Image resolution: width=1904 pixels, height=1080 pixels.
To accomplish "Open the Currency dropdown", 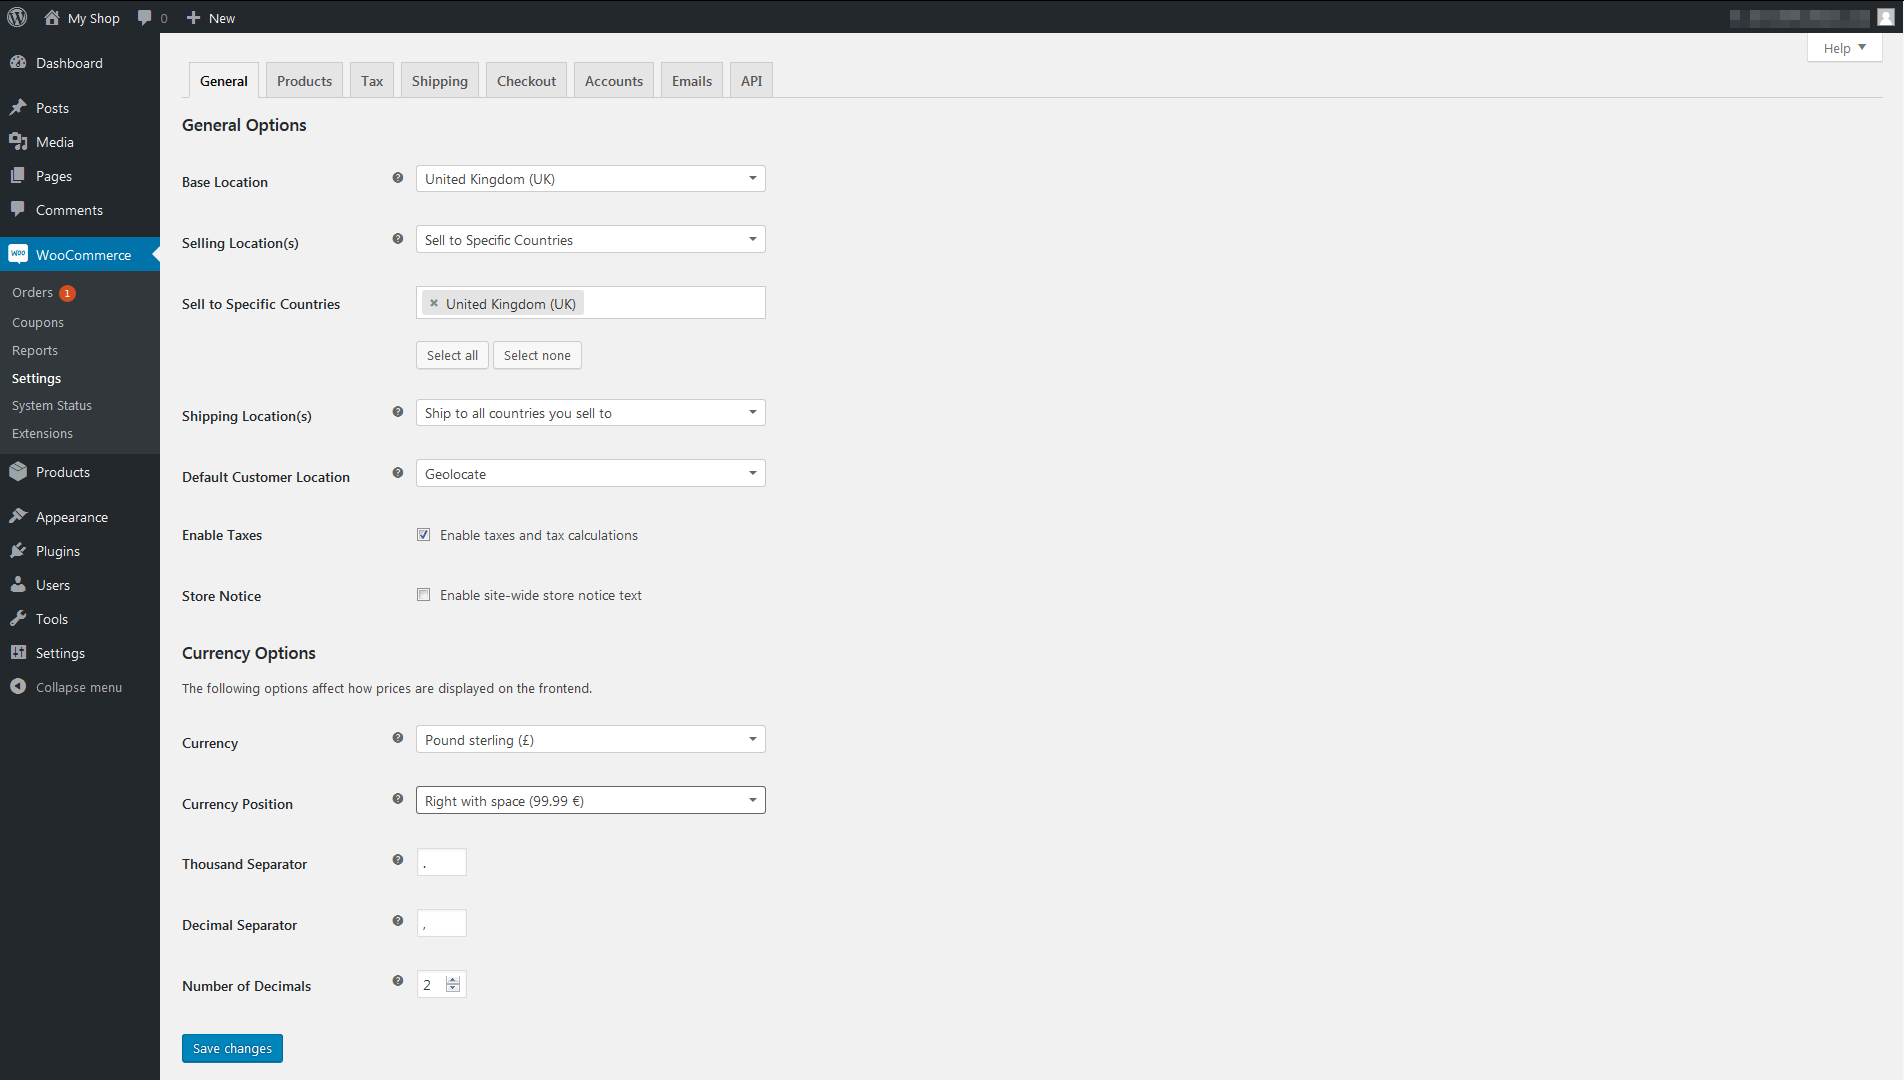I will [591, 740].
